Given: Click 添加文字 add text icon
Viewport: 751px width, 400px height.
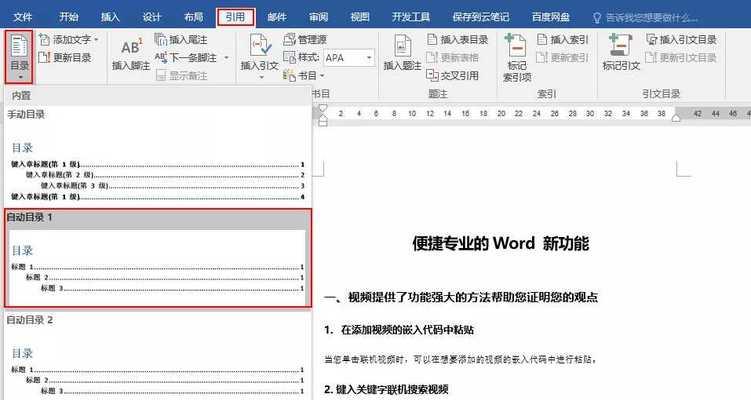Looking at the screenshot, I should (x=44, y=39).
